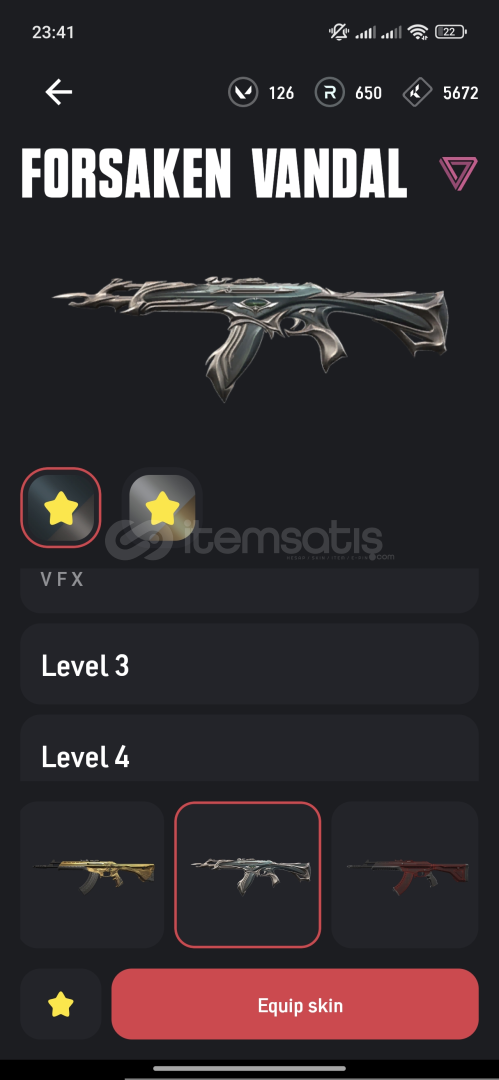Expand the Level 3 upgrade card
This screenshot has height=1080, width=499.
pos(249,664)
